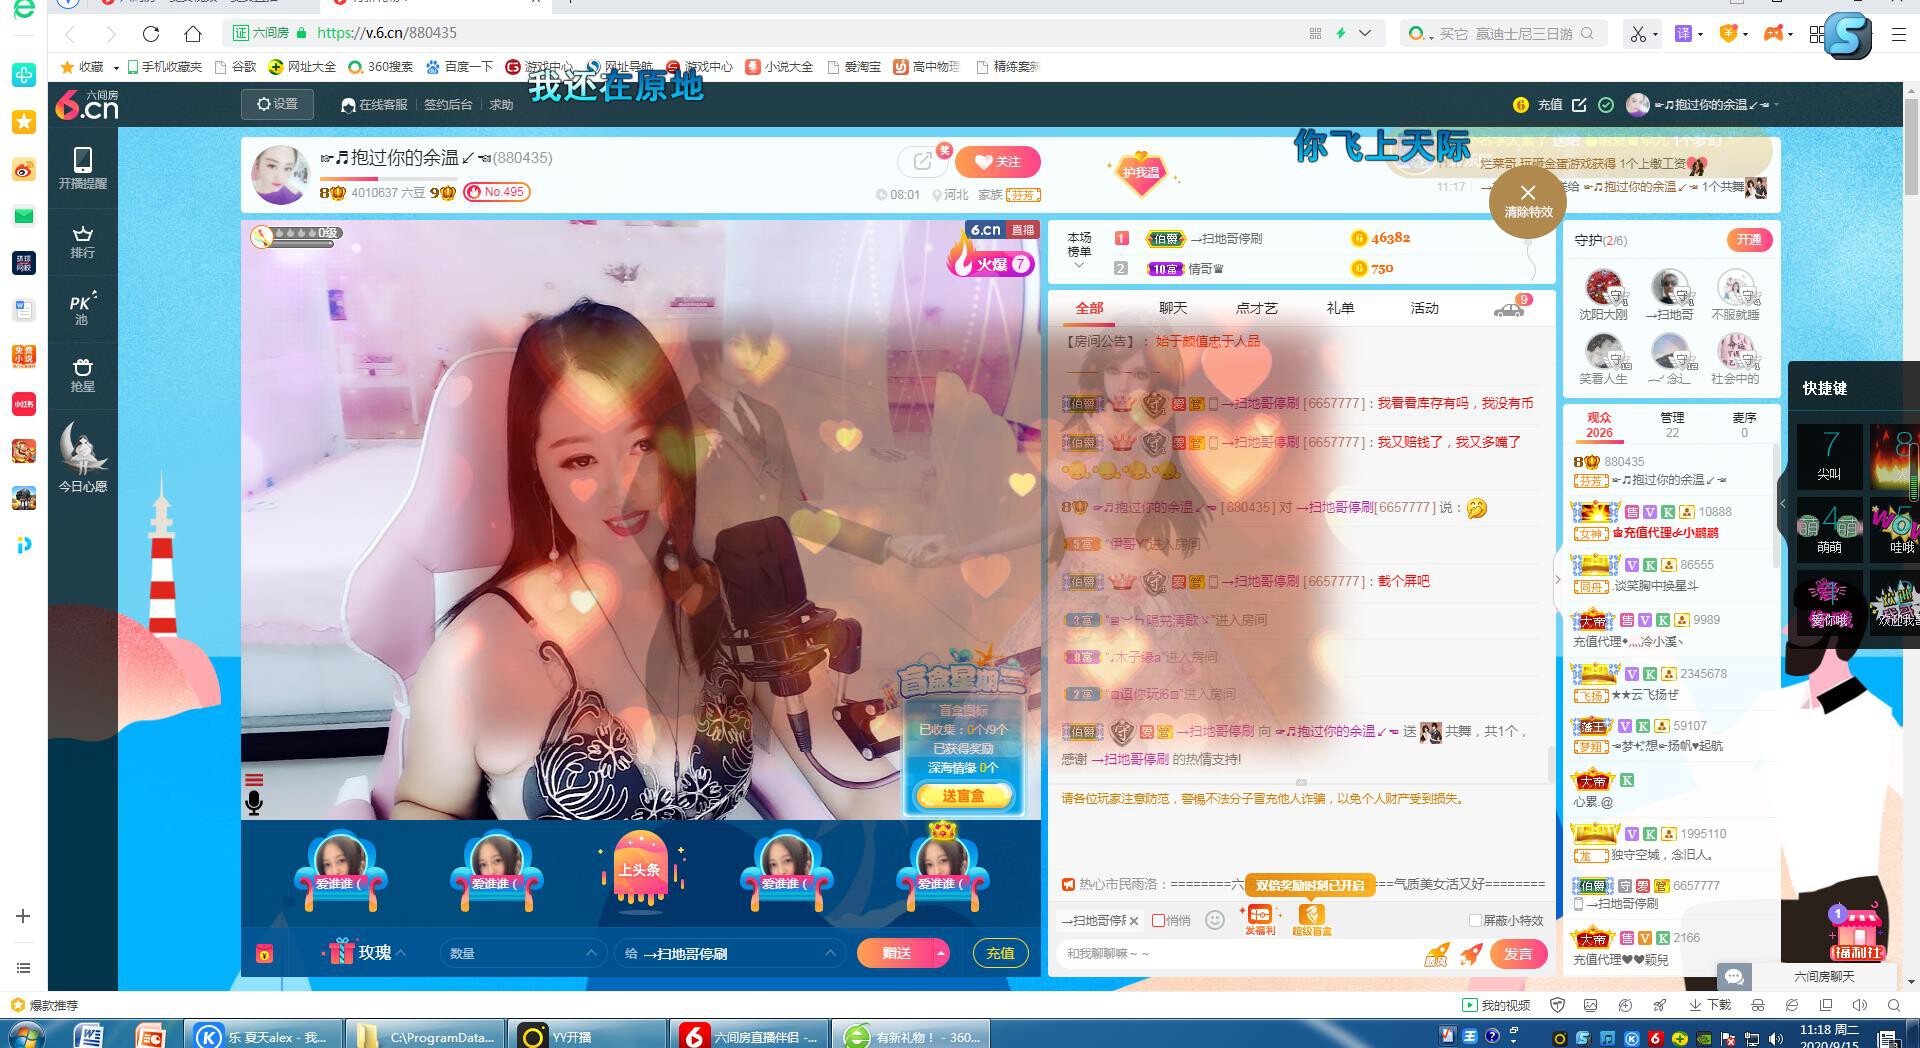
Task: Toggle the 屏蔽小特效 checkbox
Action: click(1475, 921)
